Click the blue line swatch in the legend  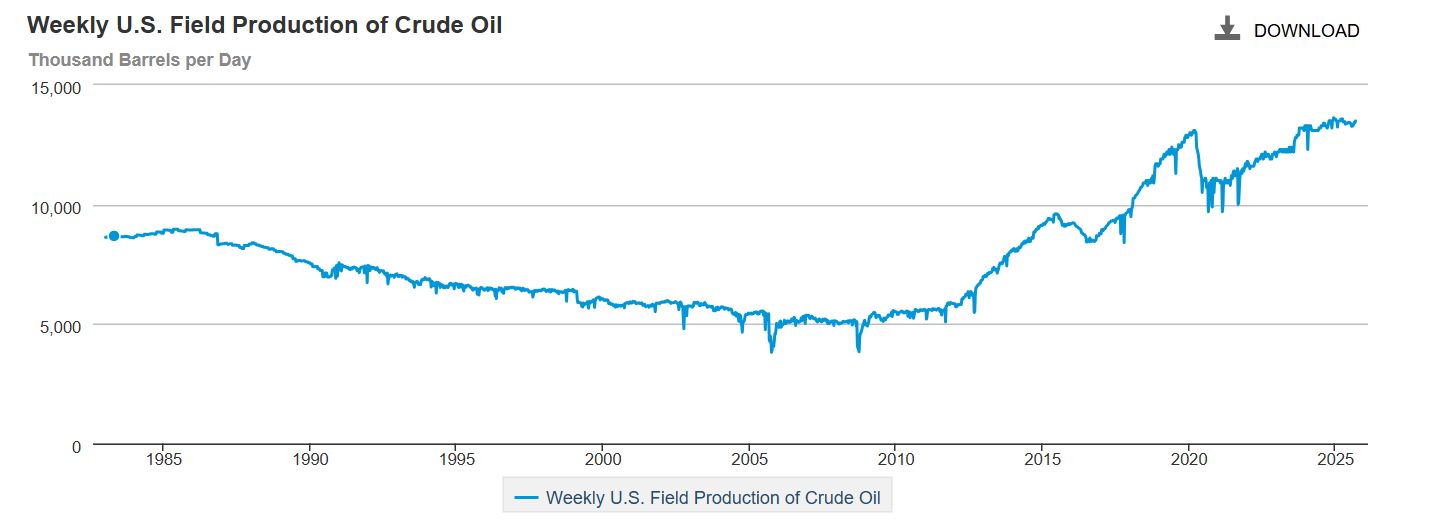click(526, 497)
